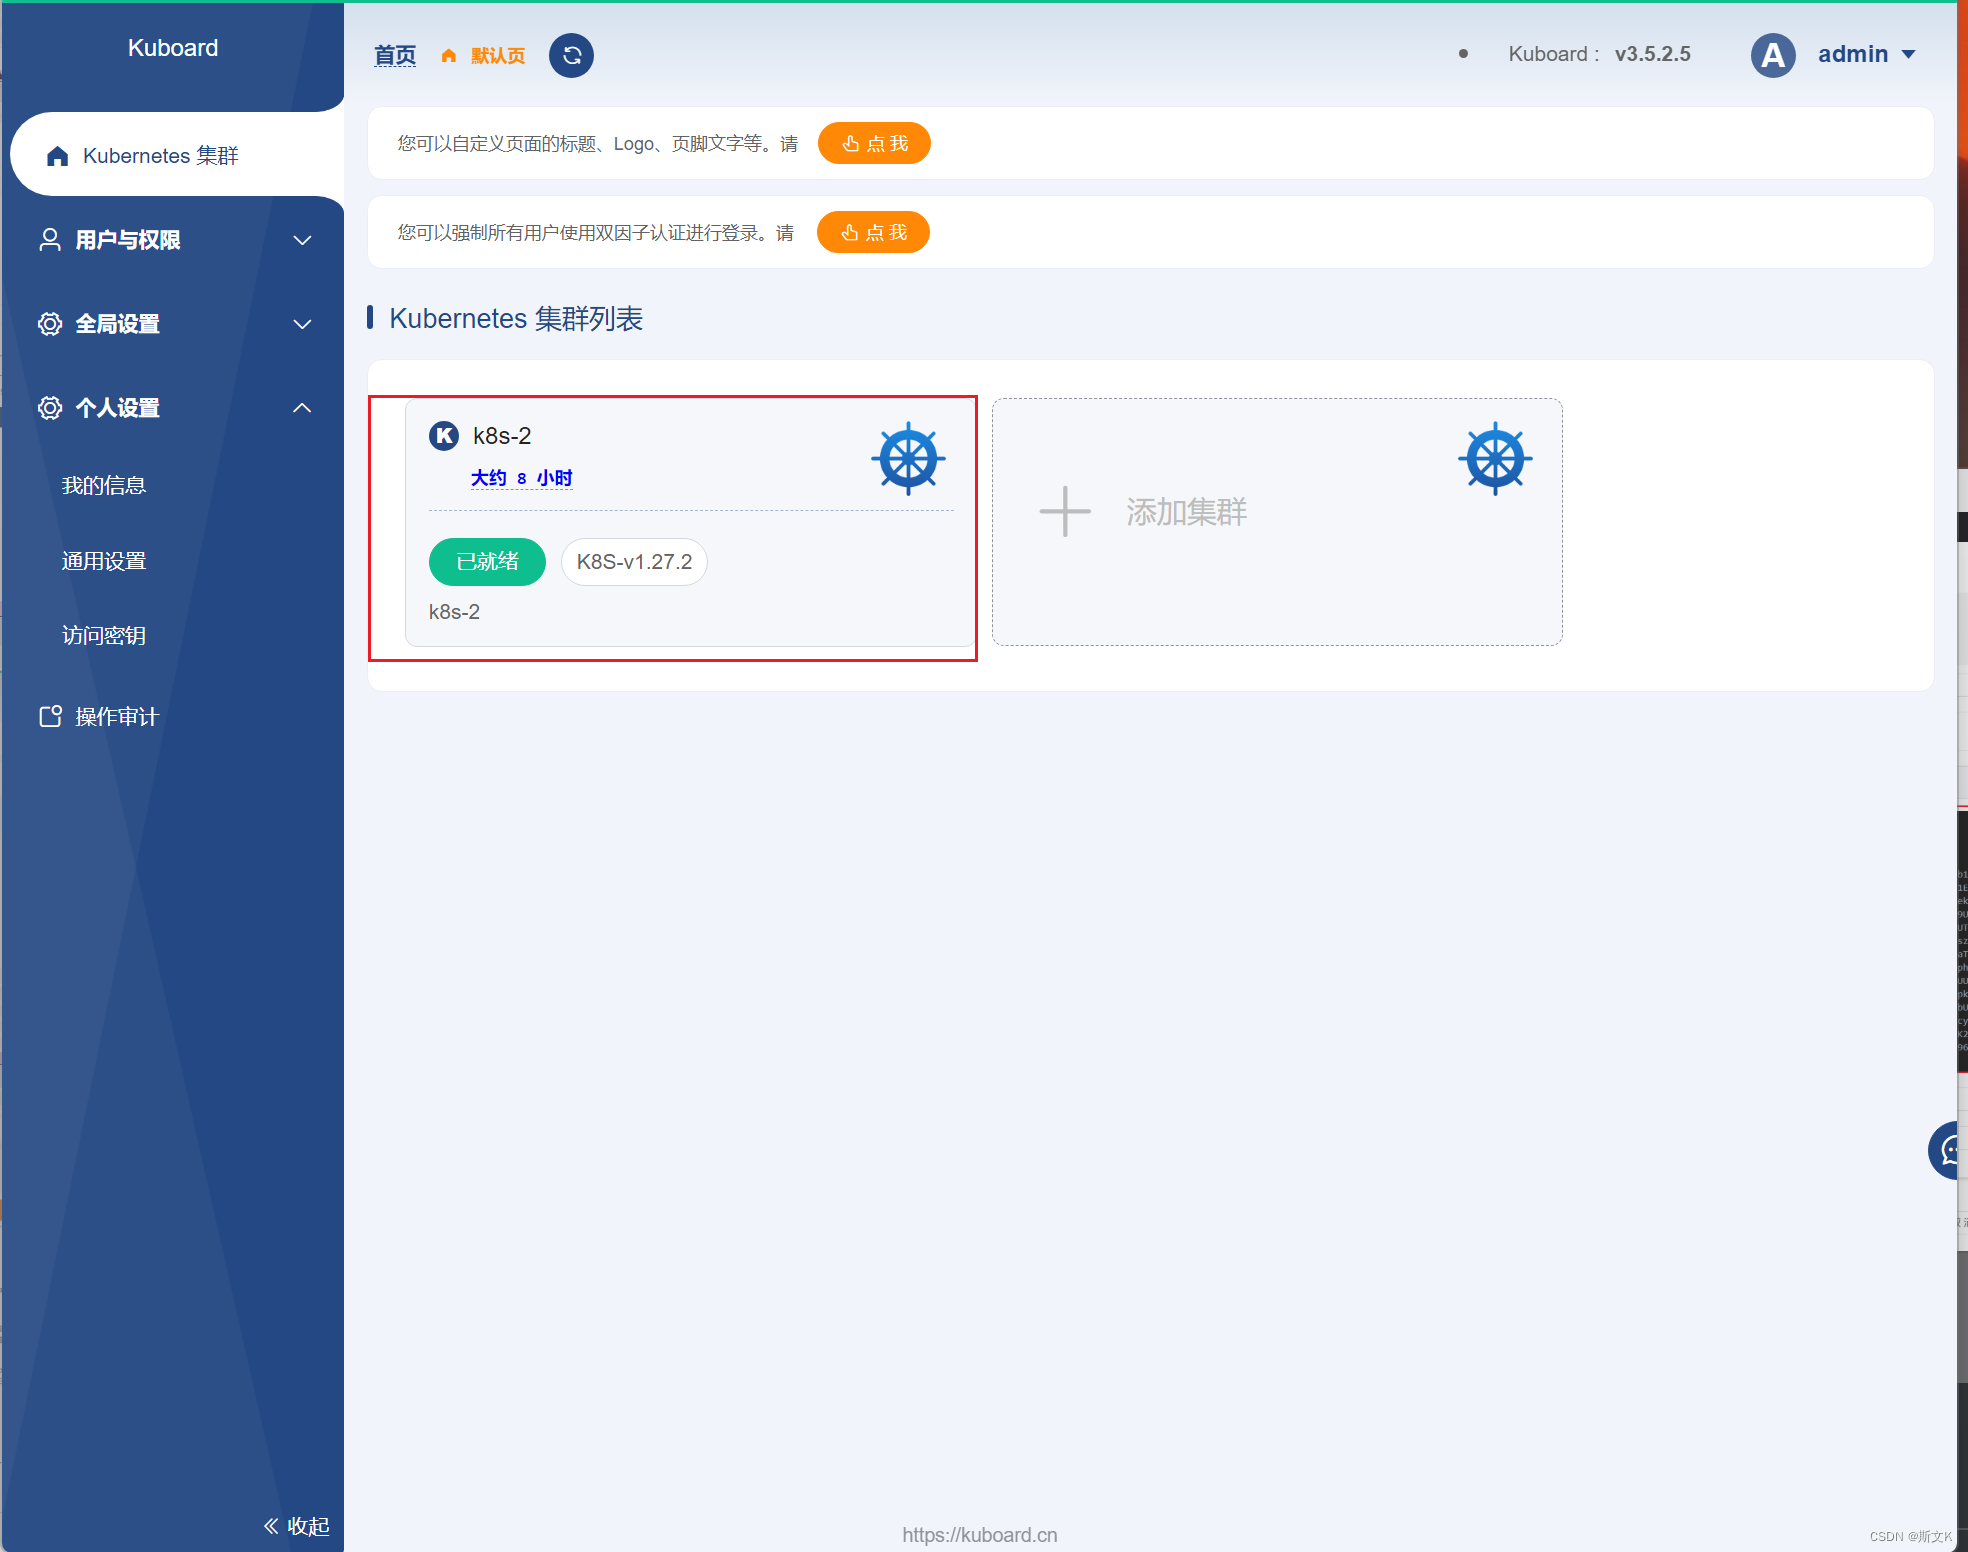Click the K logo icon on k8s-2 card
This screenshot has height=1552, width=1968.
coord(444,436)
